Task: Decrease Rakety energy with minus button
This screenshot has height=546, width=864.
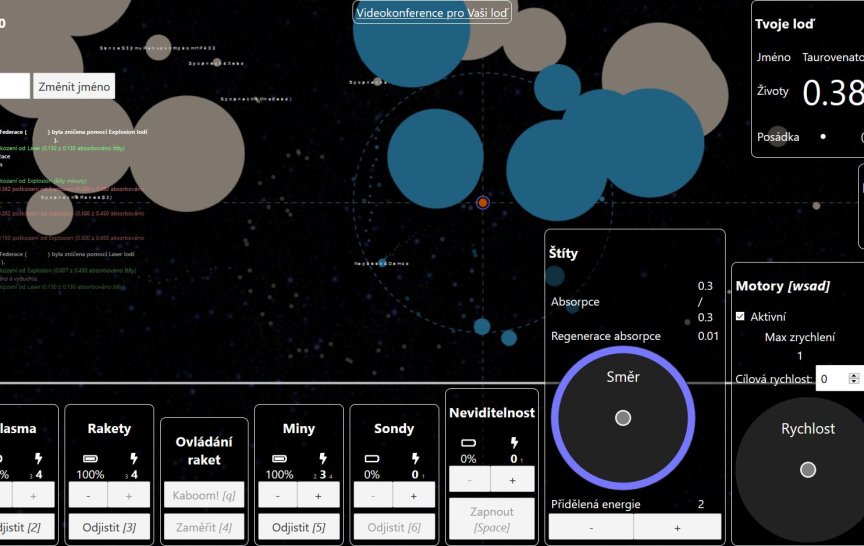Action: click(89, 494)
